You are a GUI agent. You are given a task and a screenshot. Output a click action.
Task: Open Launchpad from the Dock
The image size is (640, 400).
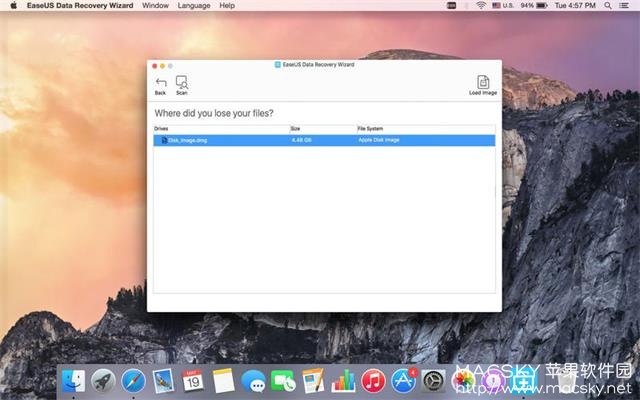pos(103,381)
